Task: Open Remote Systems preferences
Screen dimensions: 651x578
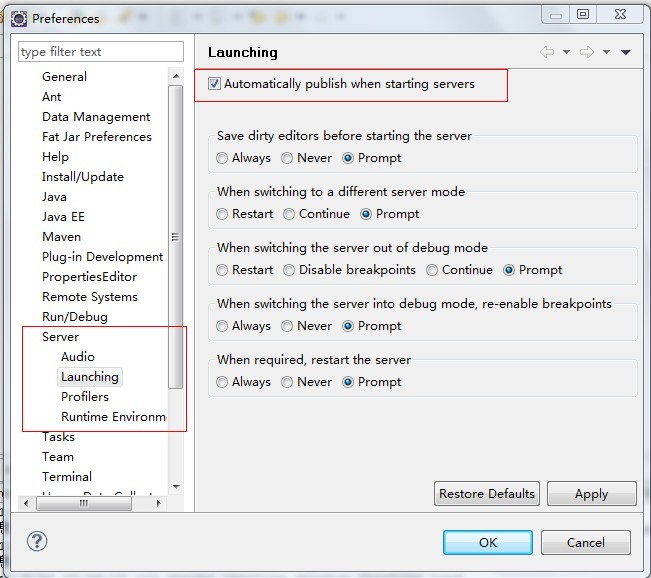Action: point(90,297)
